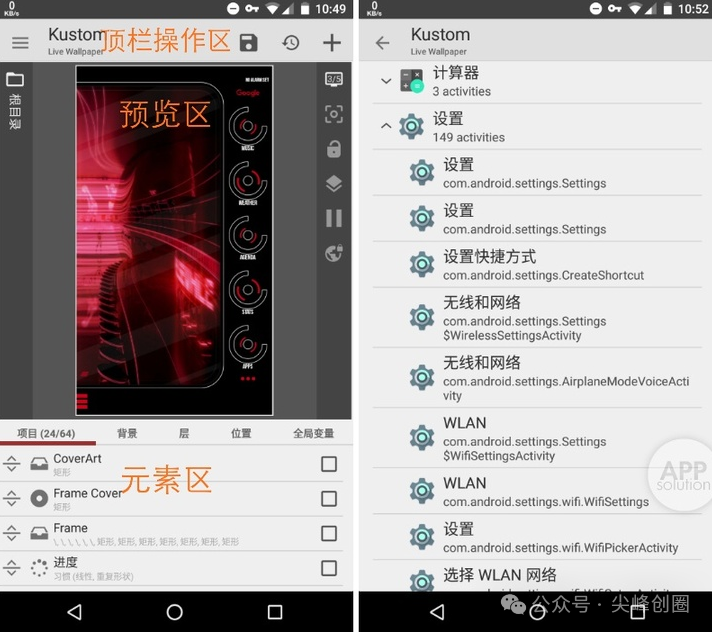Open 进度 item name text
Screen dimensions: 712x632
(x=65, y=563)
